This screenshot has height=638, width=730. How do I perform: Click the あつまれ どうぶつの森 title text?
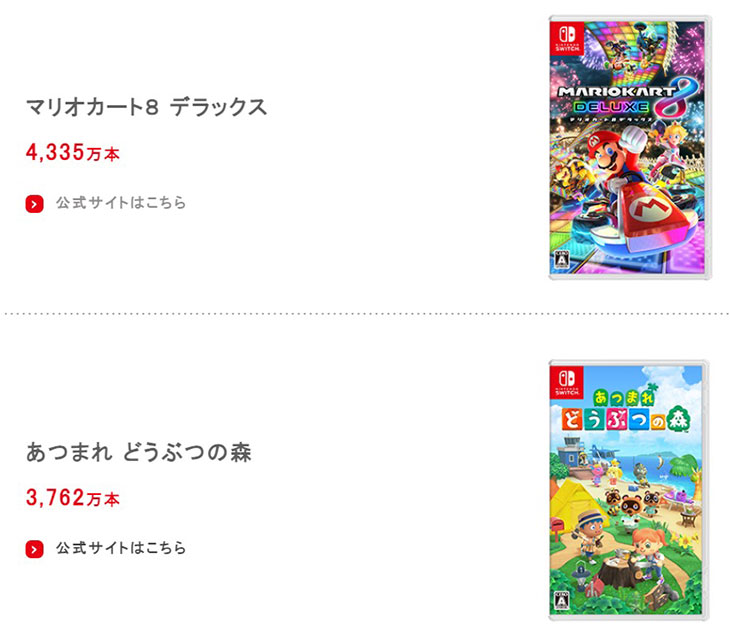pyautogui.click(x=139, y=452)
